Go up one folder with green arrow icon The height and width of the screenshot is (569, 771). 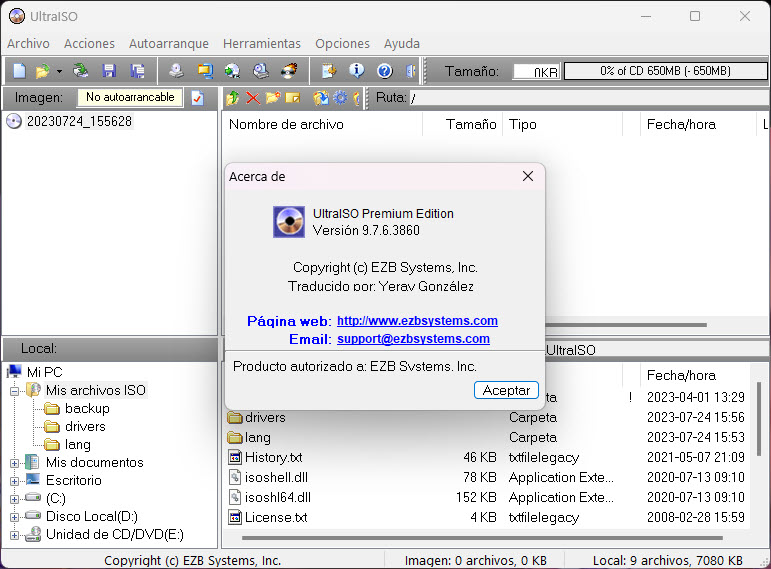point(233,98)
